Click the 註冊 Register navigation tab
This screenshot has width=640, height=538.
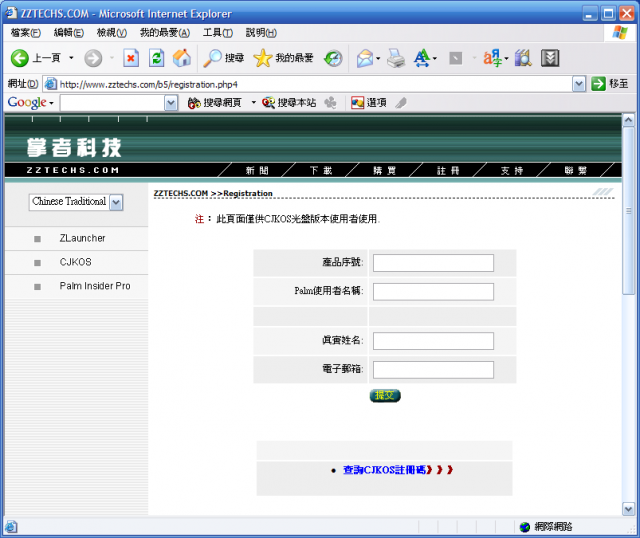click(448, 171)
